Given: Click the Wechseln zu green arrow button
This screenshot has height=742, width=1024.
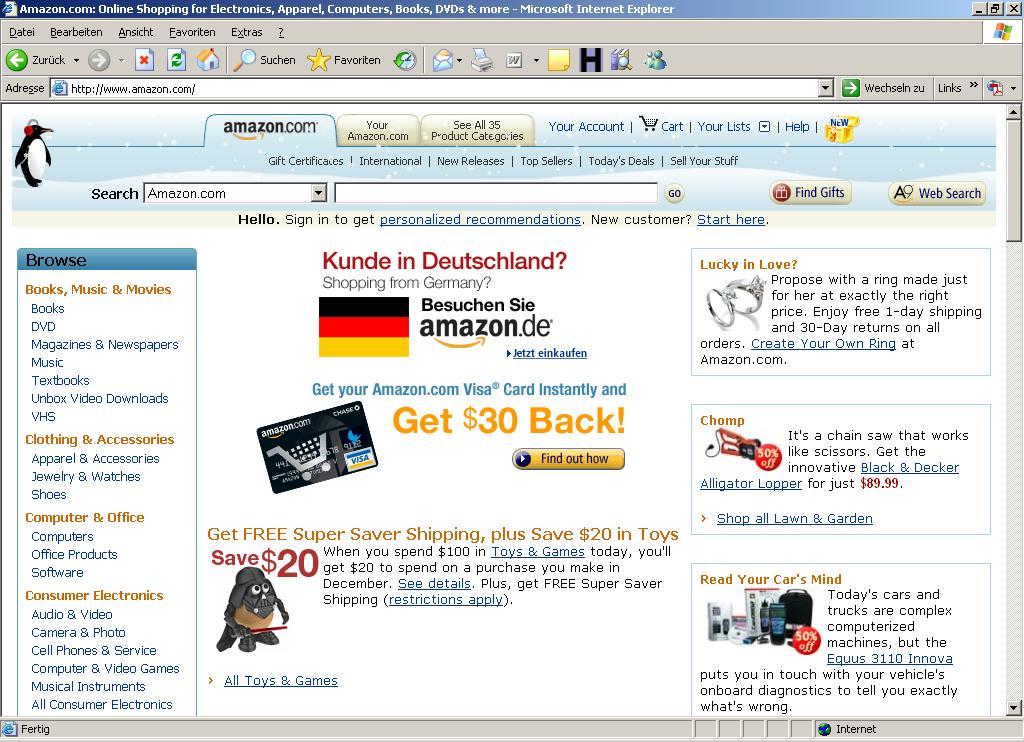Looking at the screenshot, I should tap(850, 88).
